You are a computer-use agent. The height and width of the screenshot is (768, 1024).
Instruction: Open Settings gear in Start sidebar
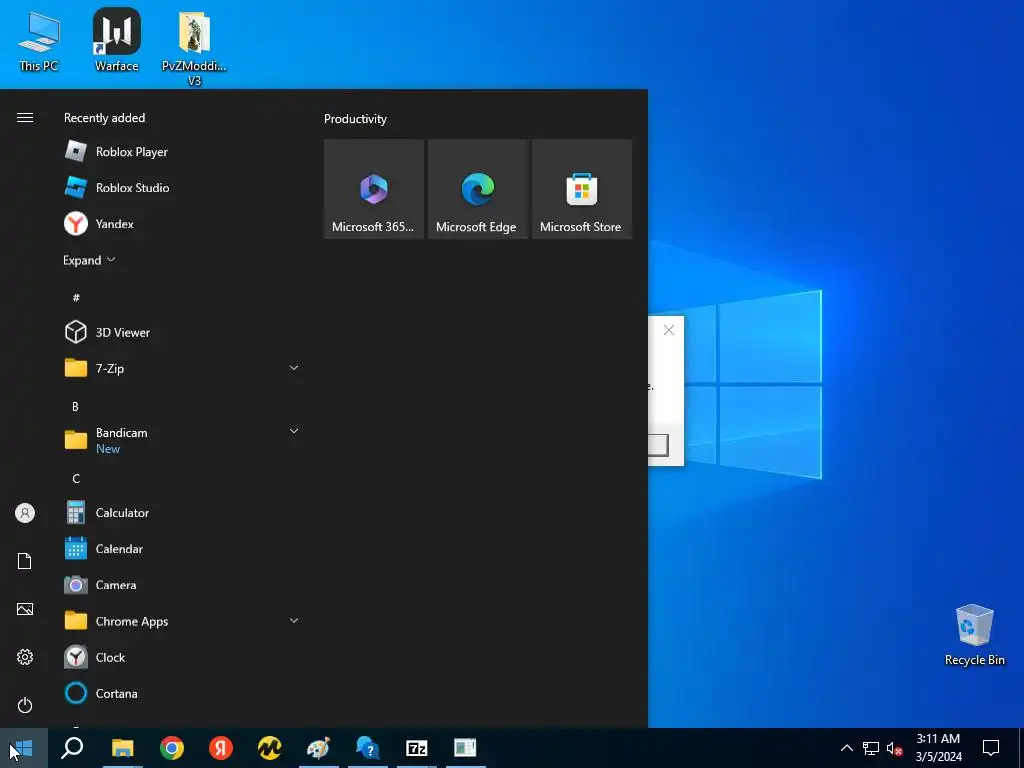pyautogui.click(x=25, y=657)
